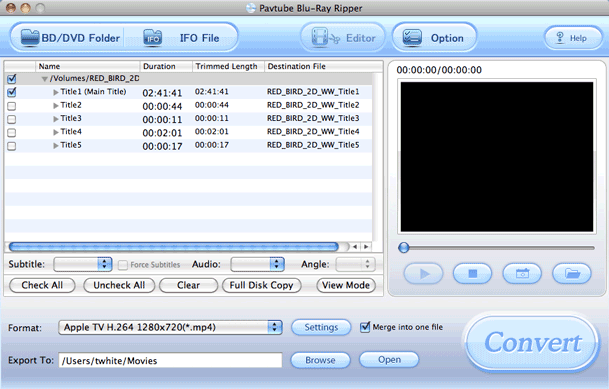Screen dimensions: 609x389
Task: Take a snapshot with the camera icon
Action: (x=522, y=274)
